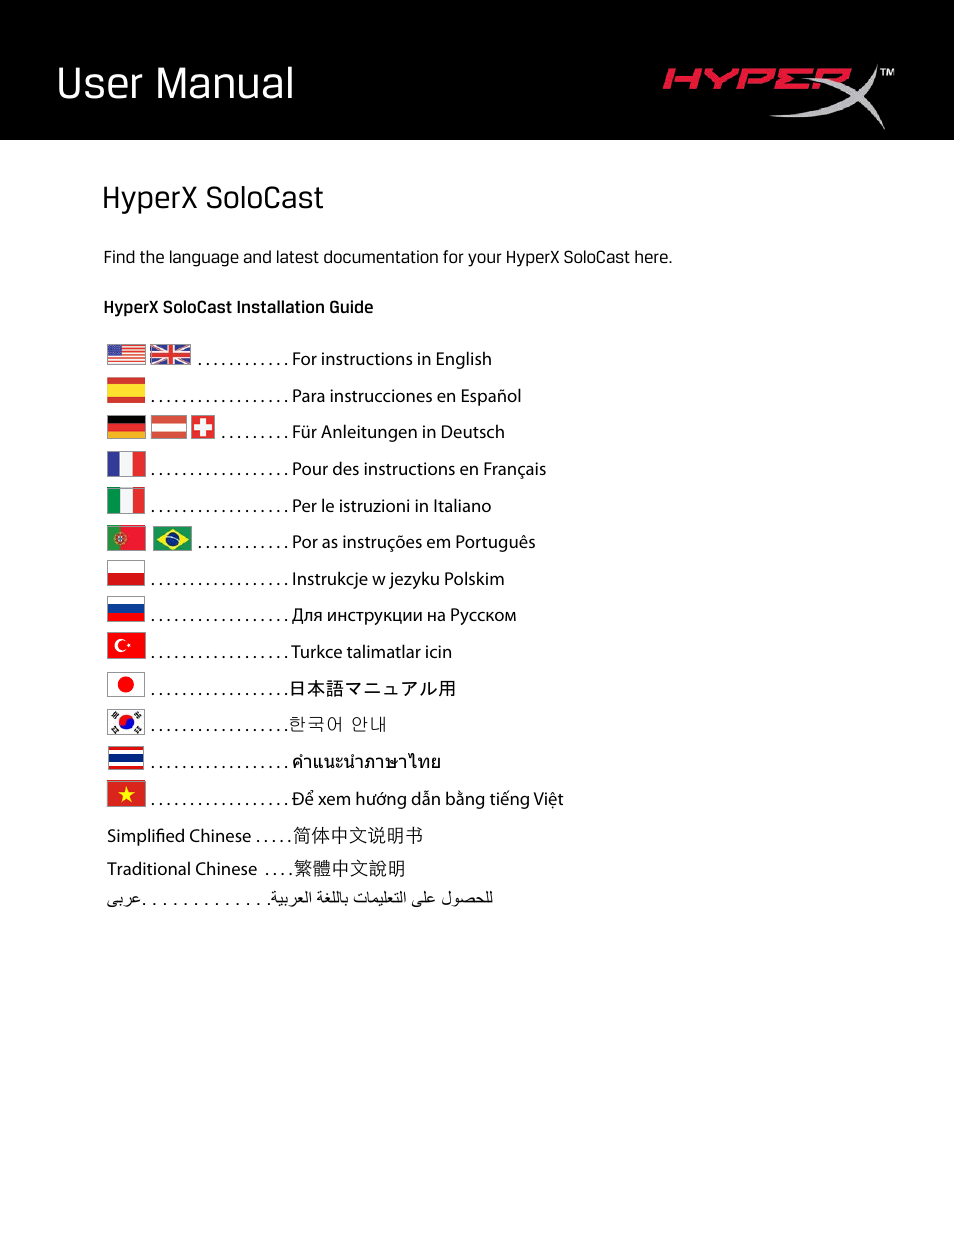Click the United Kingdom flag icon
The width and height of the screenshot is (954, 1235).
coord(170,354)
